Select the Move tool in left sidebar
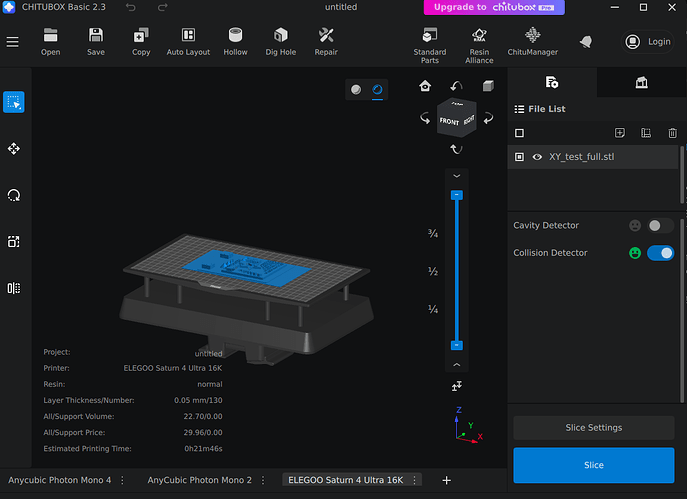This screenshot has height=499, width=687. pos(14,149)
